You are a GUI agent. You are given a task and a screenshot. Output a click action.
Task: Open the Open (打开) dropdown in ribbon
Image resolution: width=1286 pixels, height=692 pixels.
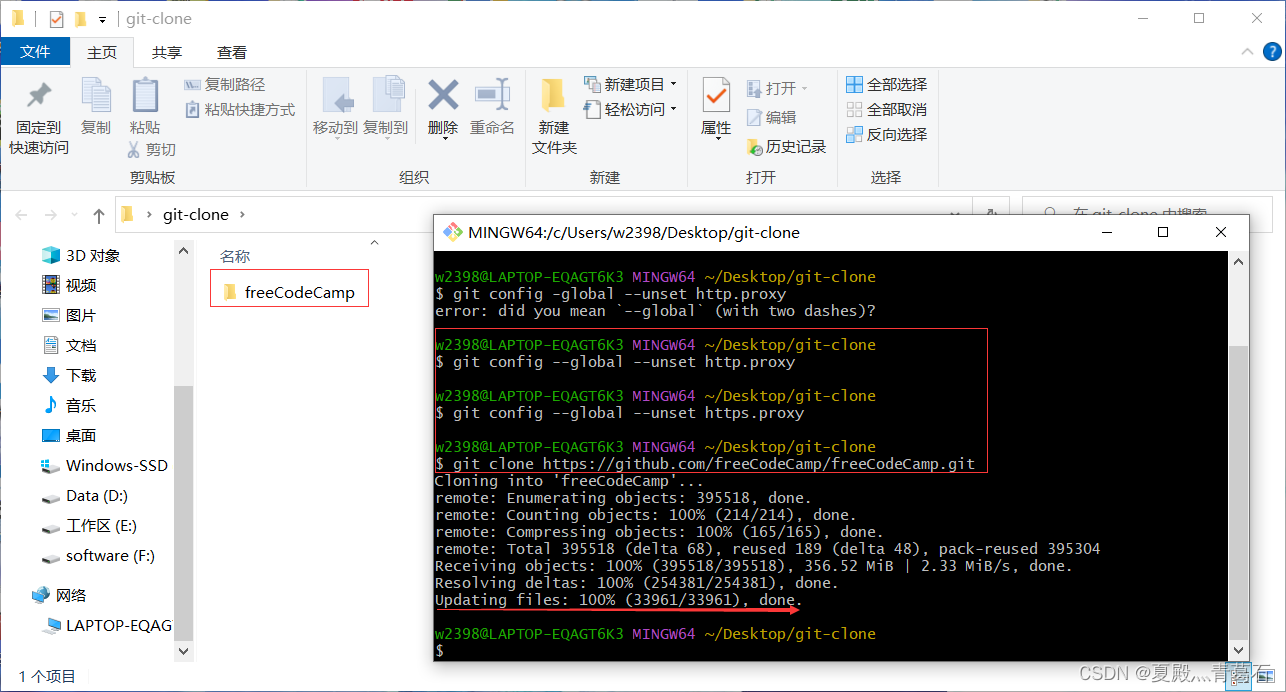[777, 88]
